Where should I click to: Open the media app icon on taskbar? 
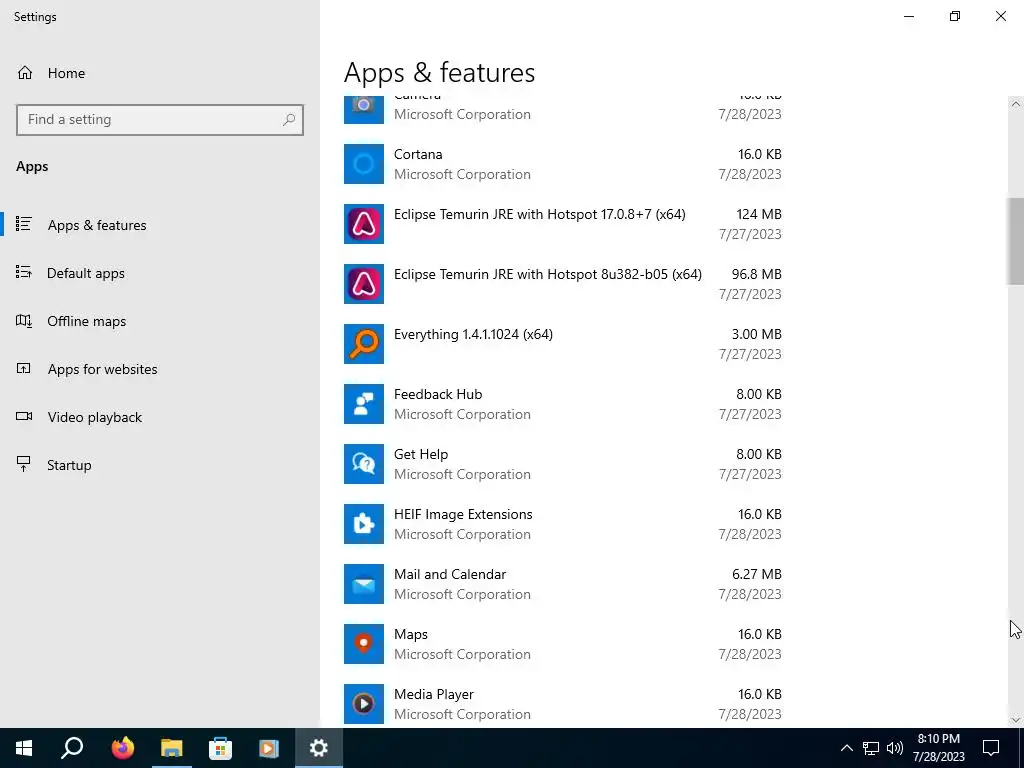(269, 748)
